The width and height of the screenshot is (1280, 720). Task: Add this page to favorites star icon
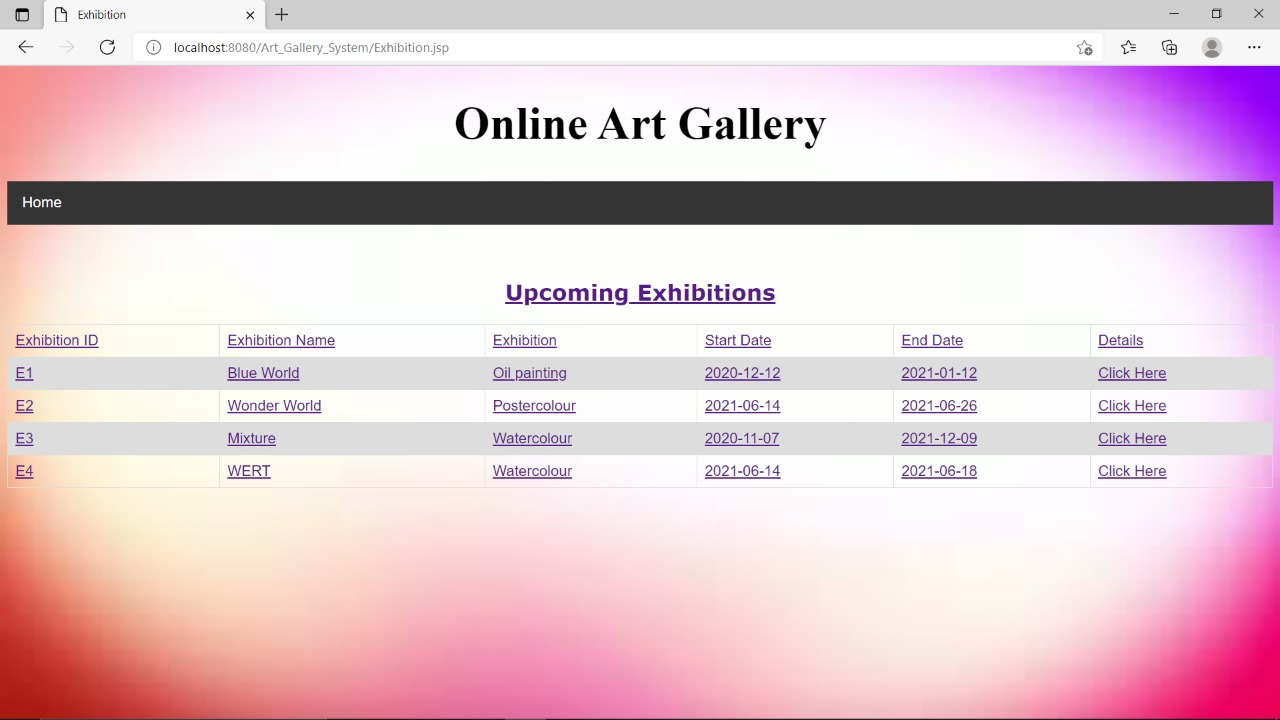(x=1084, y=47)
